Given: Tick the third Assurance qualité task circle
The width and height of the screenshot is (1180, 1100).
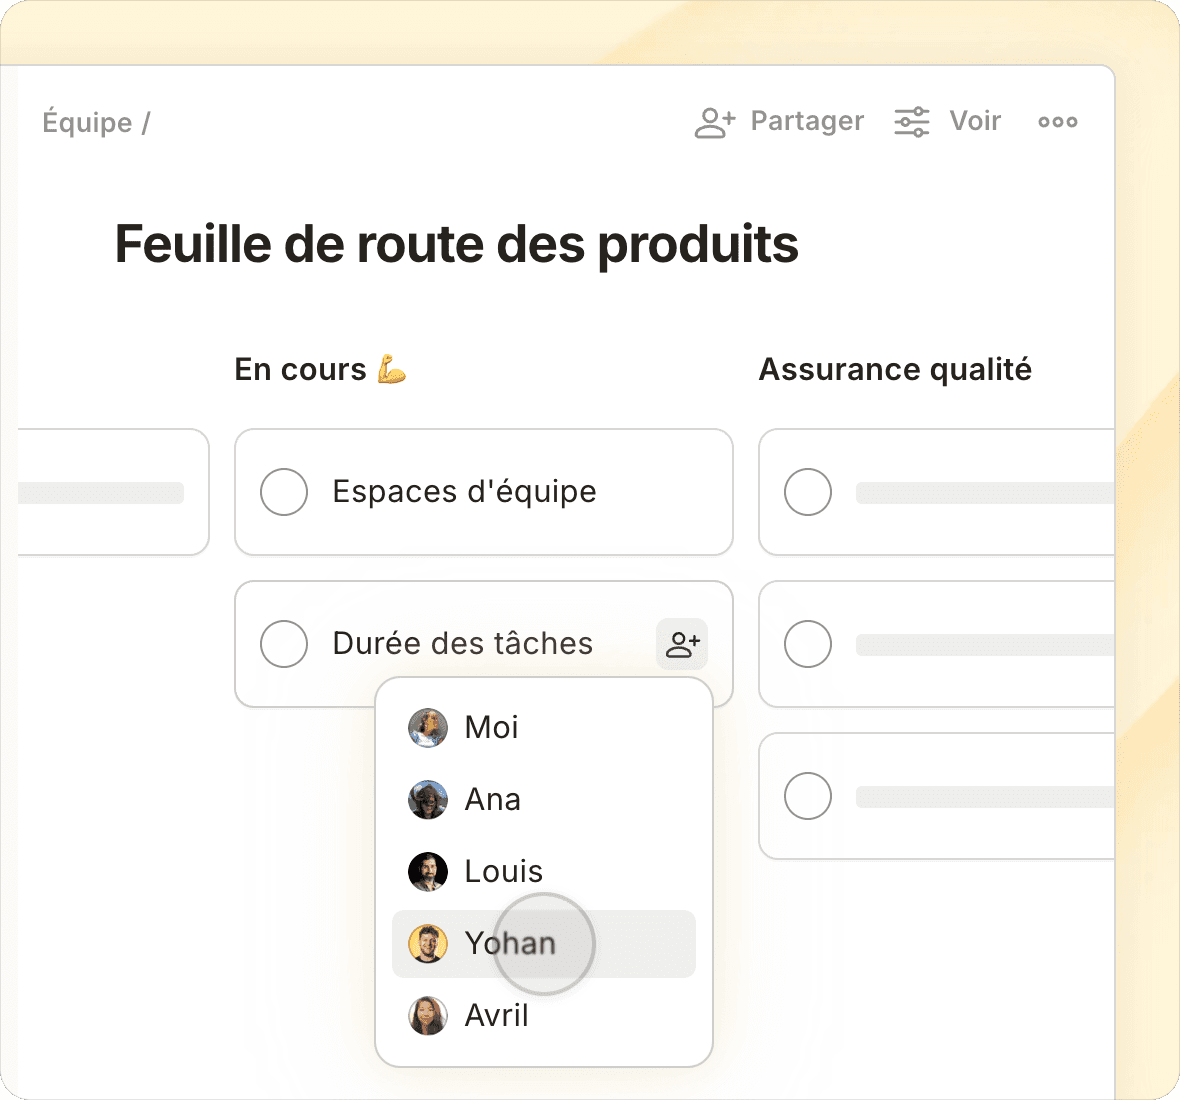Looking at the screenshot, I should (808, 797).
